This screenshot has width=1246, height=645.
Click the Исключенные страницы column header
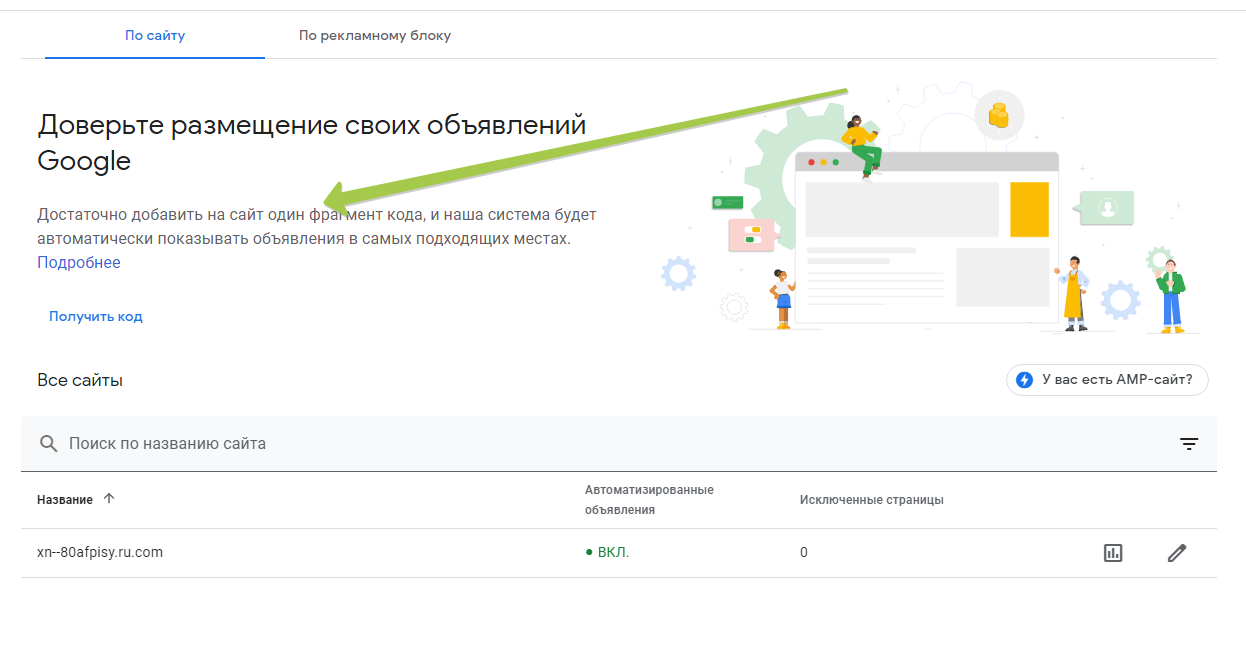[872, 500]
